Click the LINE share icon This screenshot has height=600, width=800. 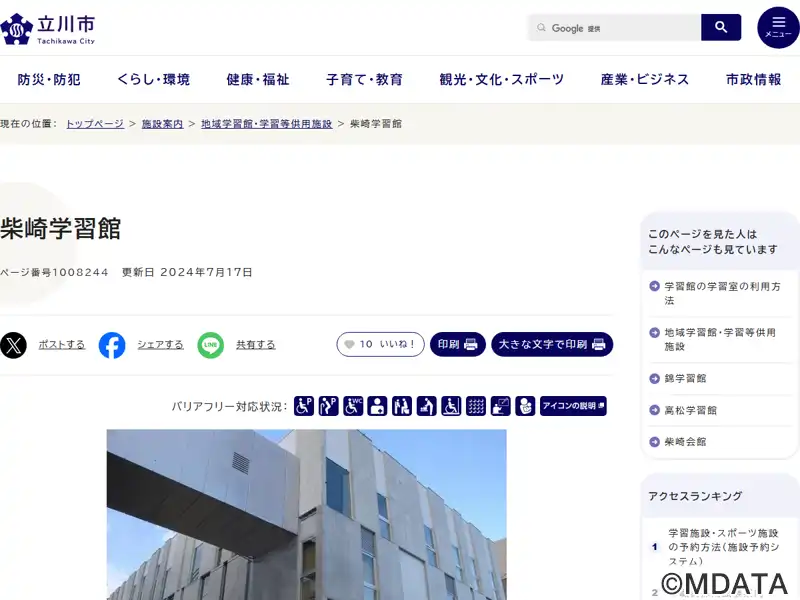pyautogui.click(x=211, y=345)
